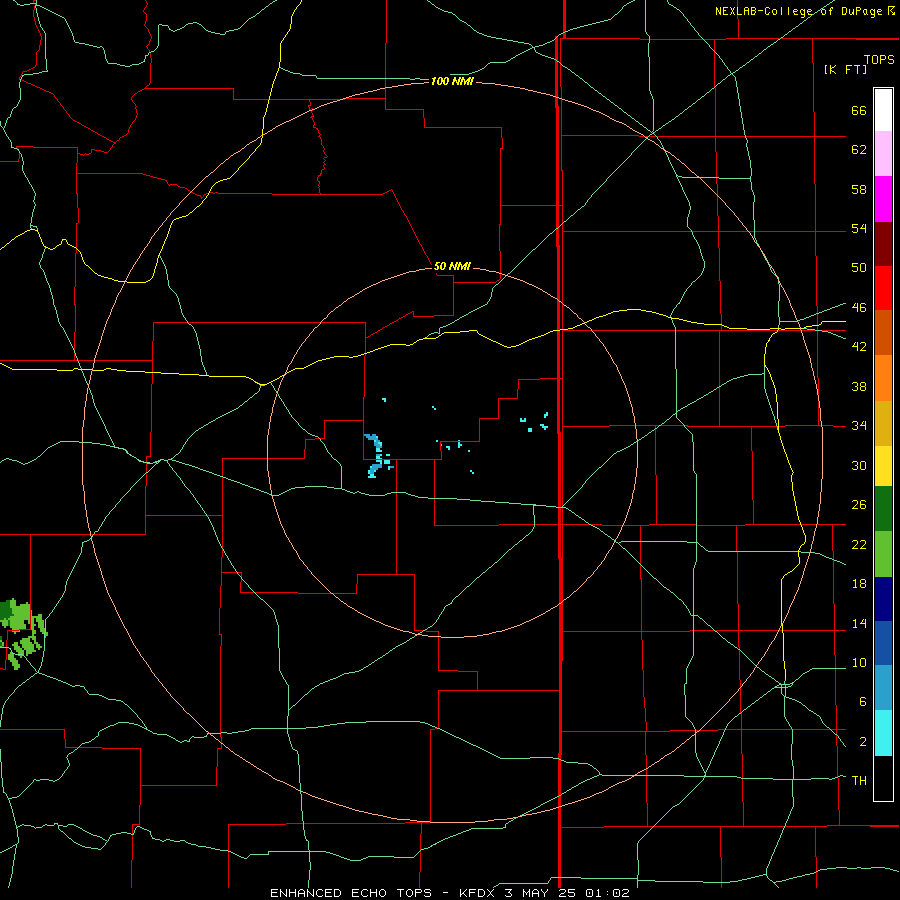Image resolution: width=900 pixels, height=900 pixels.
Task: Click the 50 NMI range ring label
Action: 452,266
